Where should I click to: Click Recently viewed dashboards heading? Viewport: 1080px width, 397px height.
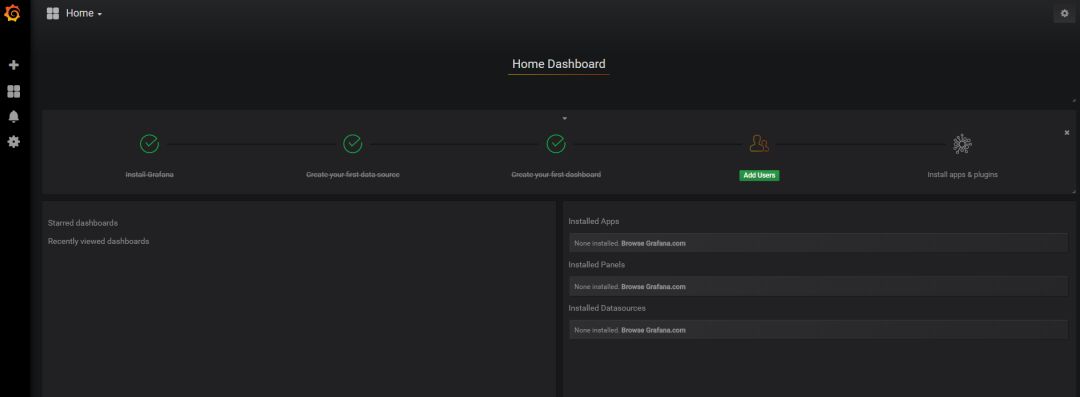[98, 241]
